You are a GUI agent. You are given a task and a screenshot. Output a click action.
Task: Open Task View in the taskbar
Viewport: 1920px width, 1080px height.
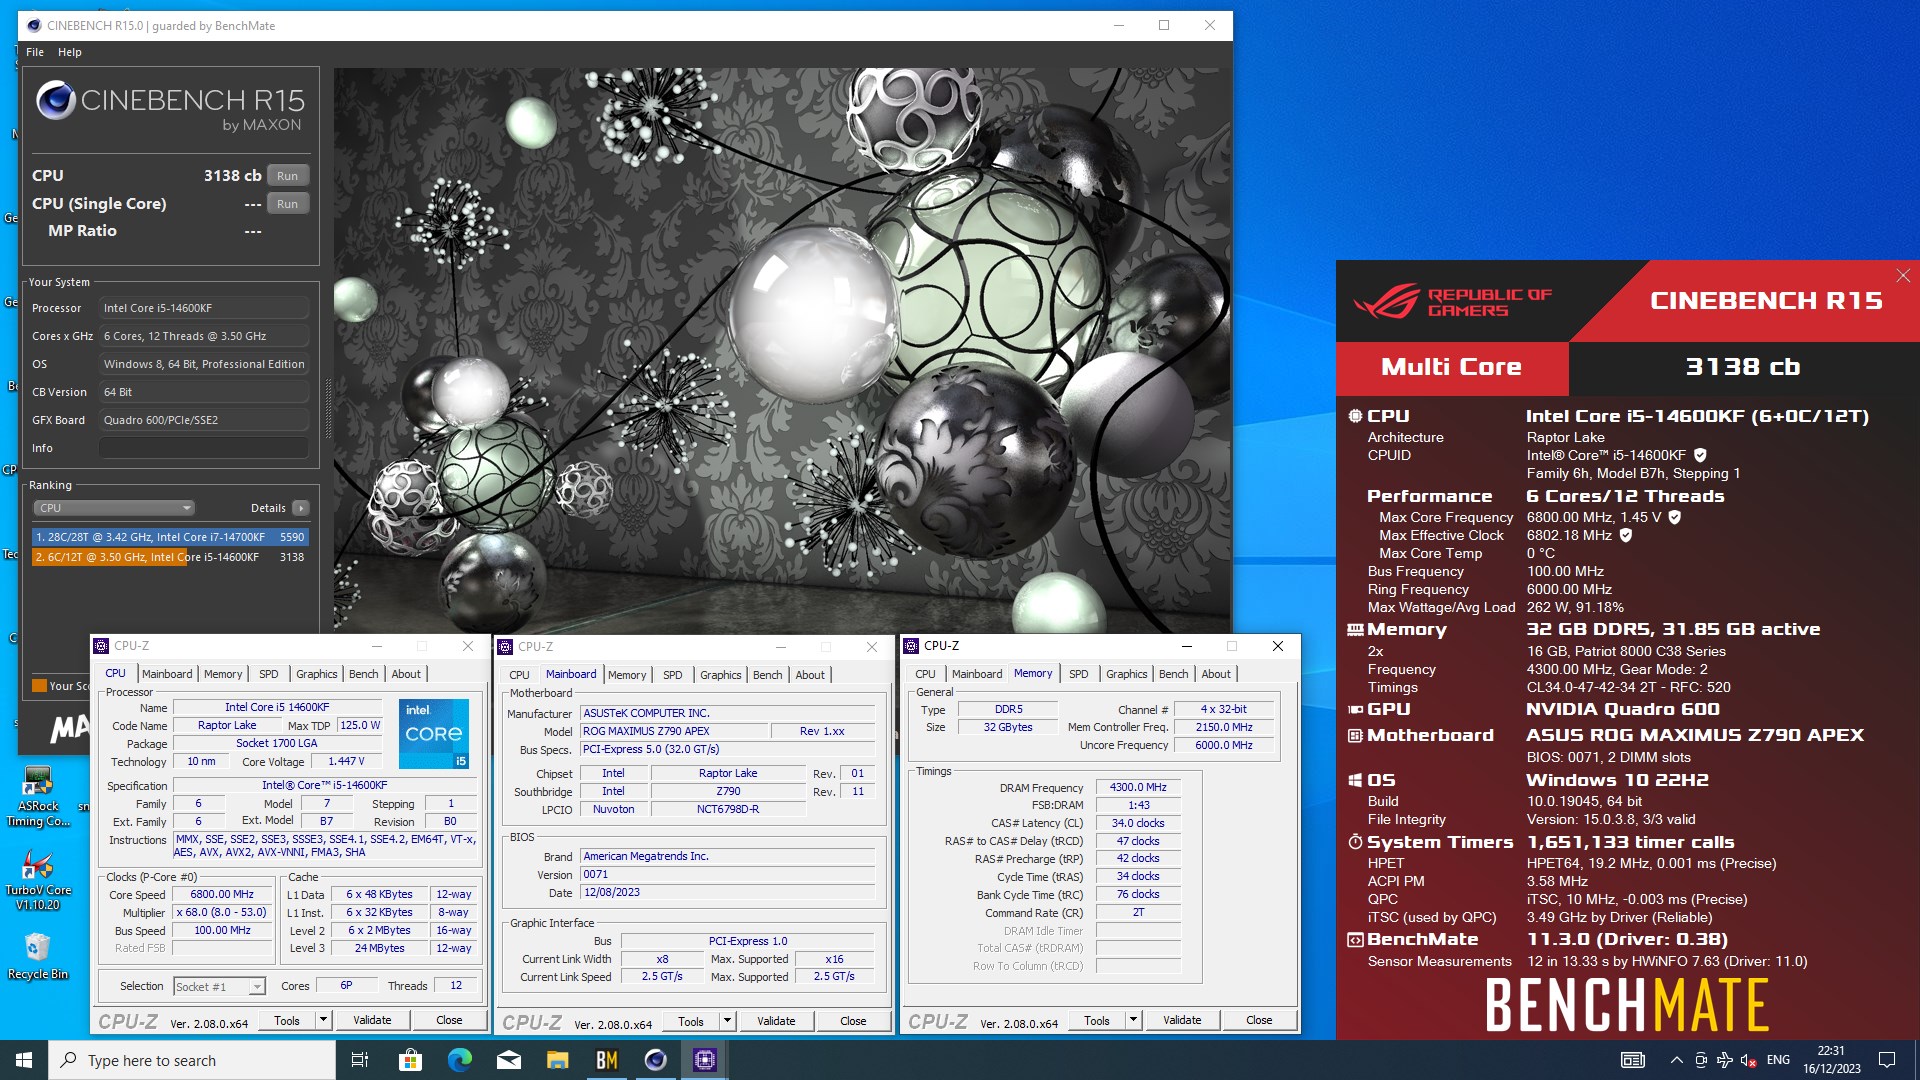pyautogui.click(x=360, y=1060)
